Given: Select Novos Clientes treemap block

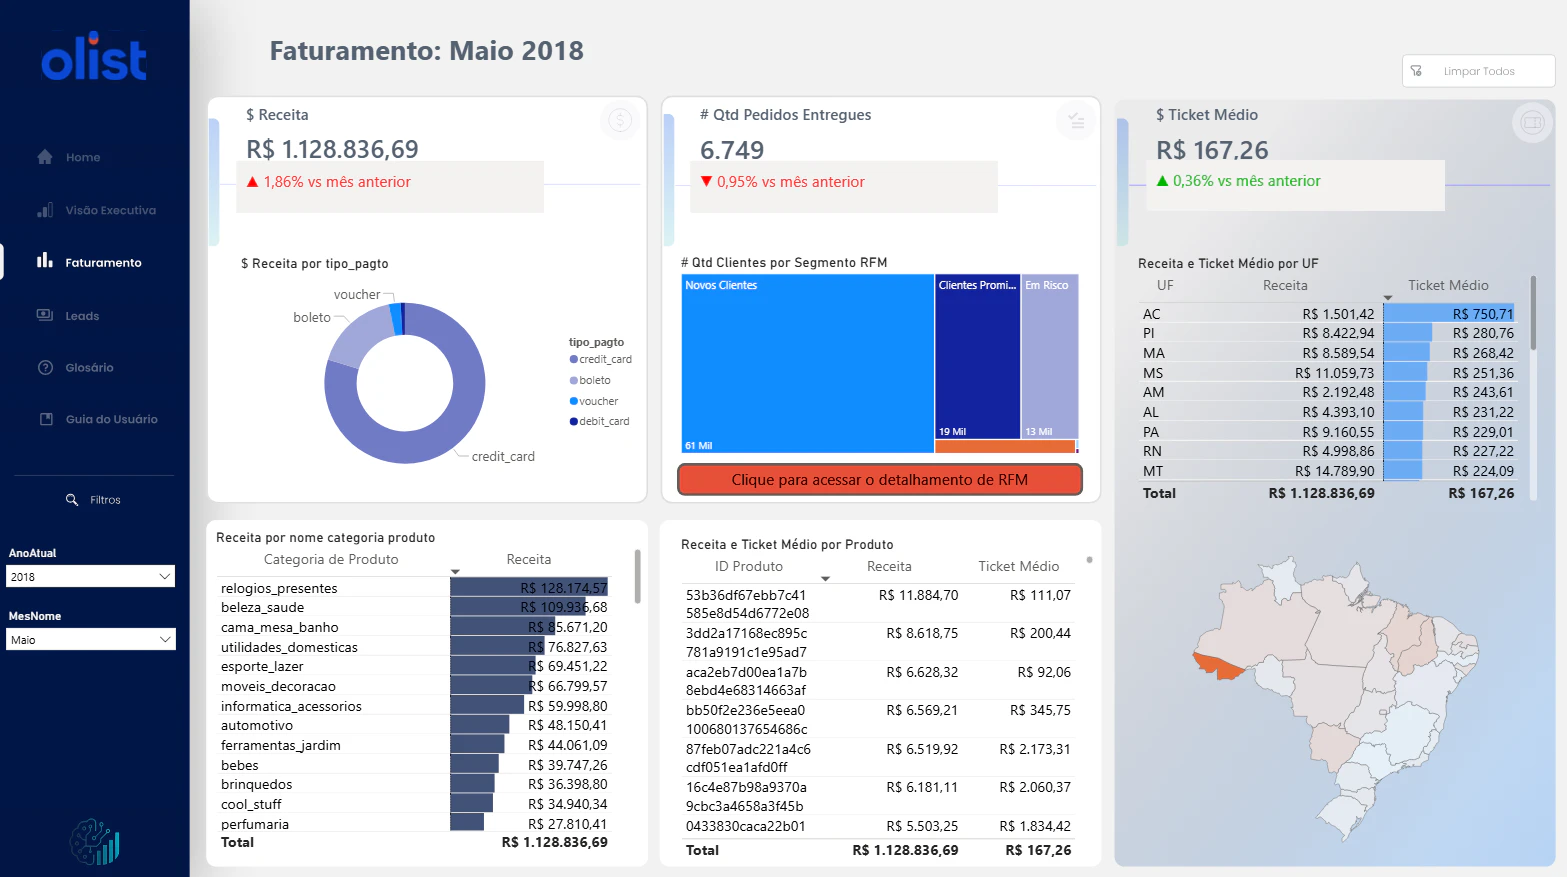Looking at the screenshot, I should 808,364.
